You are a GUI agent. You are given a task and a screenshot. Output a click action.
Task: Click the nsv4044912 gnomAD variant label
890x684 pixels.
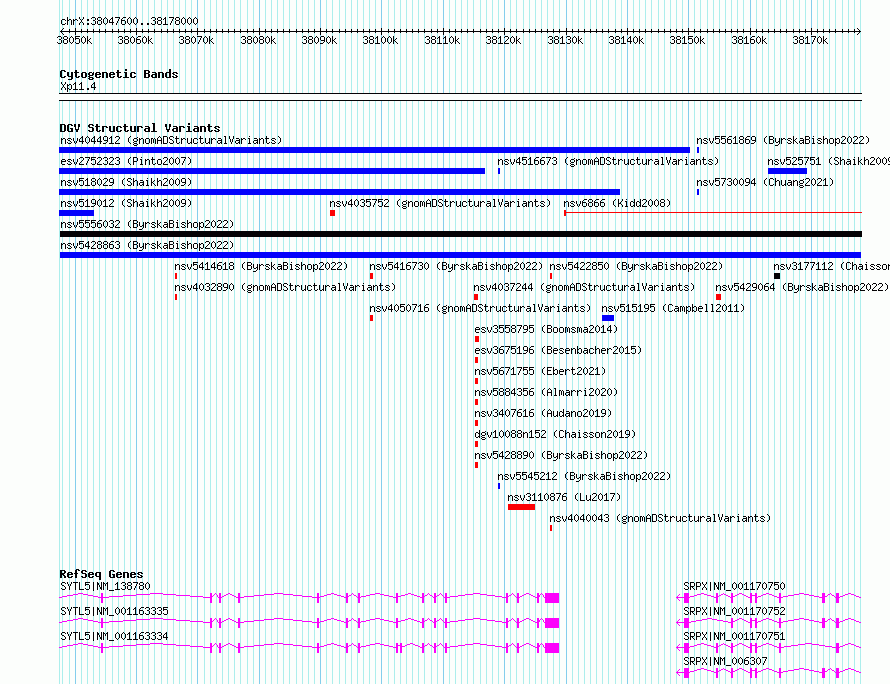[171, 140]
